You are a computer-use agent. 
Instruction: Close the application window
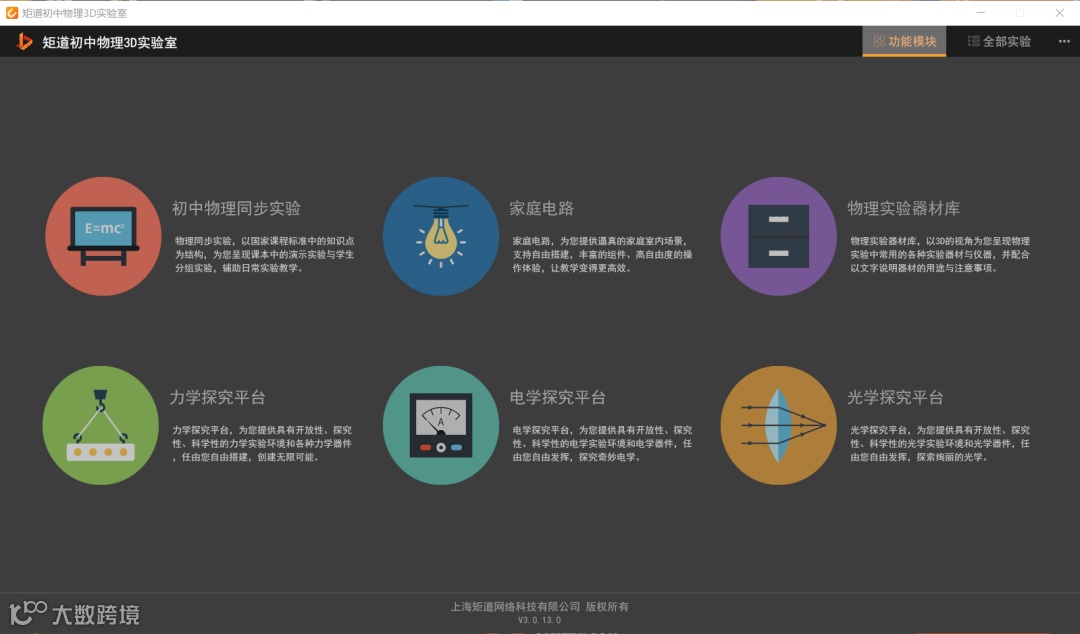1059,12
